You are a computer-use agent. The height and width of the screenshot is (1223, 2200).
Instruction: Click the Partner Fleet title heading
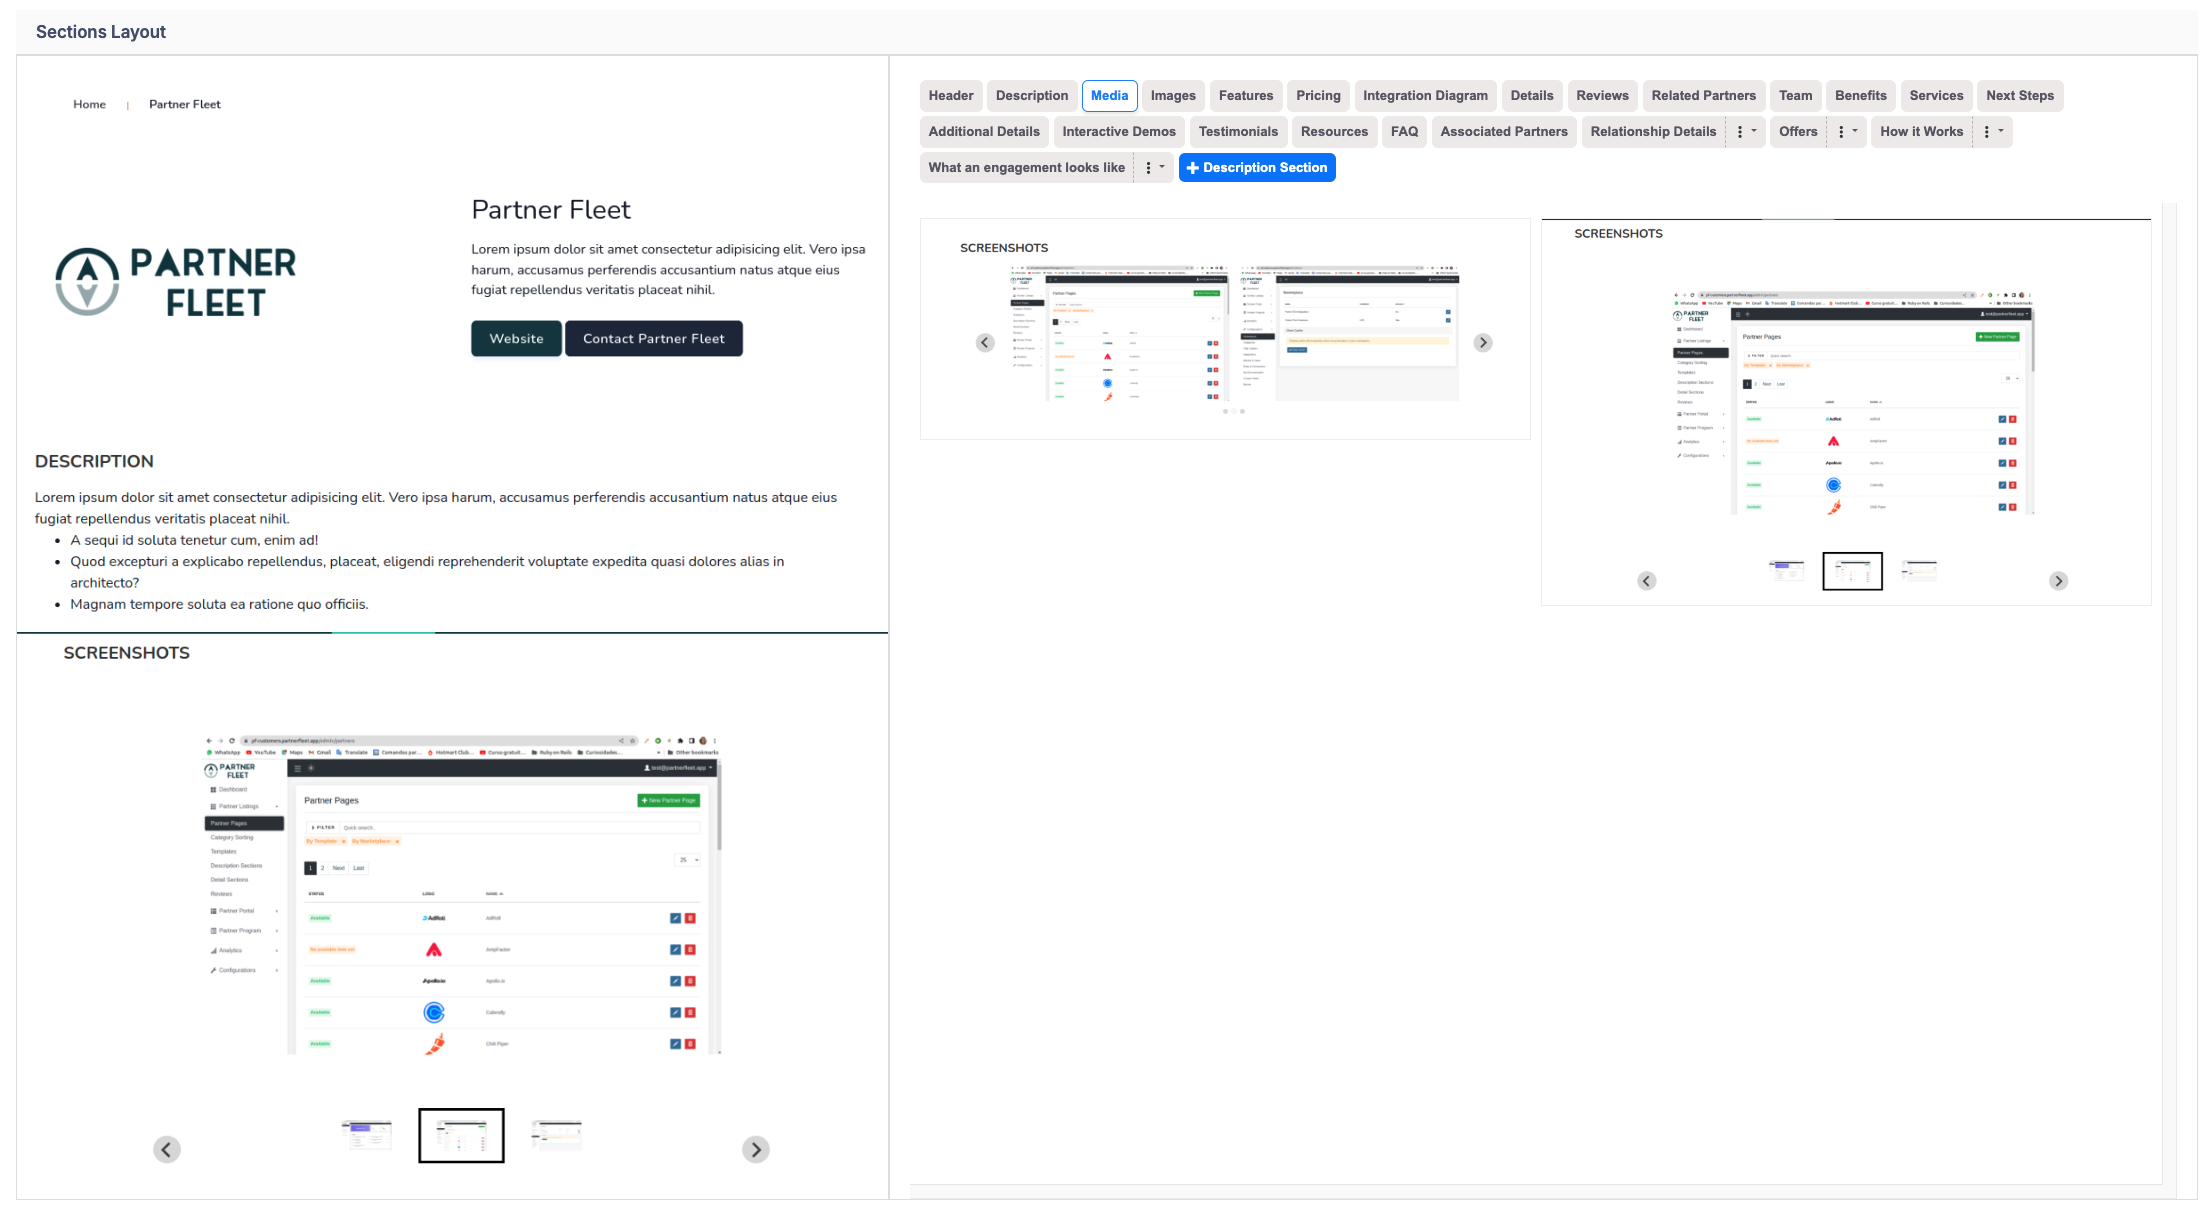point(551,210)
